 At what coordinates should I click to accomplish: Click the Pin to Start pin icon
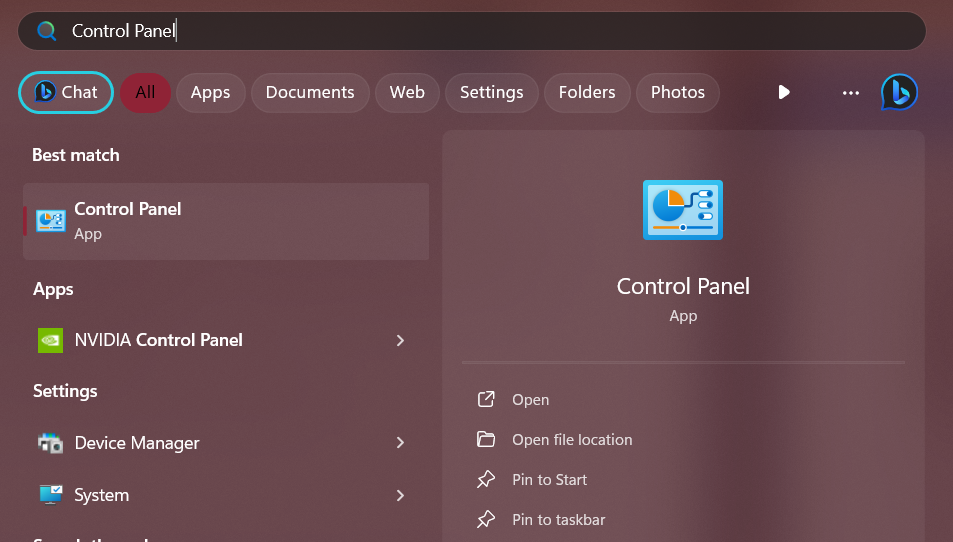tap(486, 480)
